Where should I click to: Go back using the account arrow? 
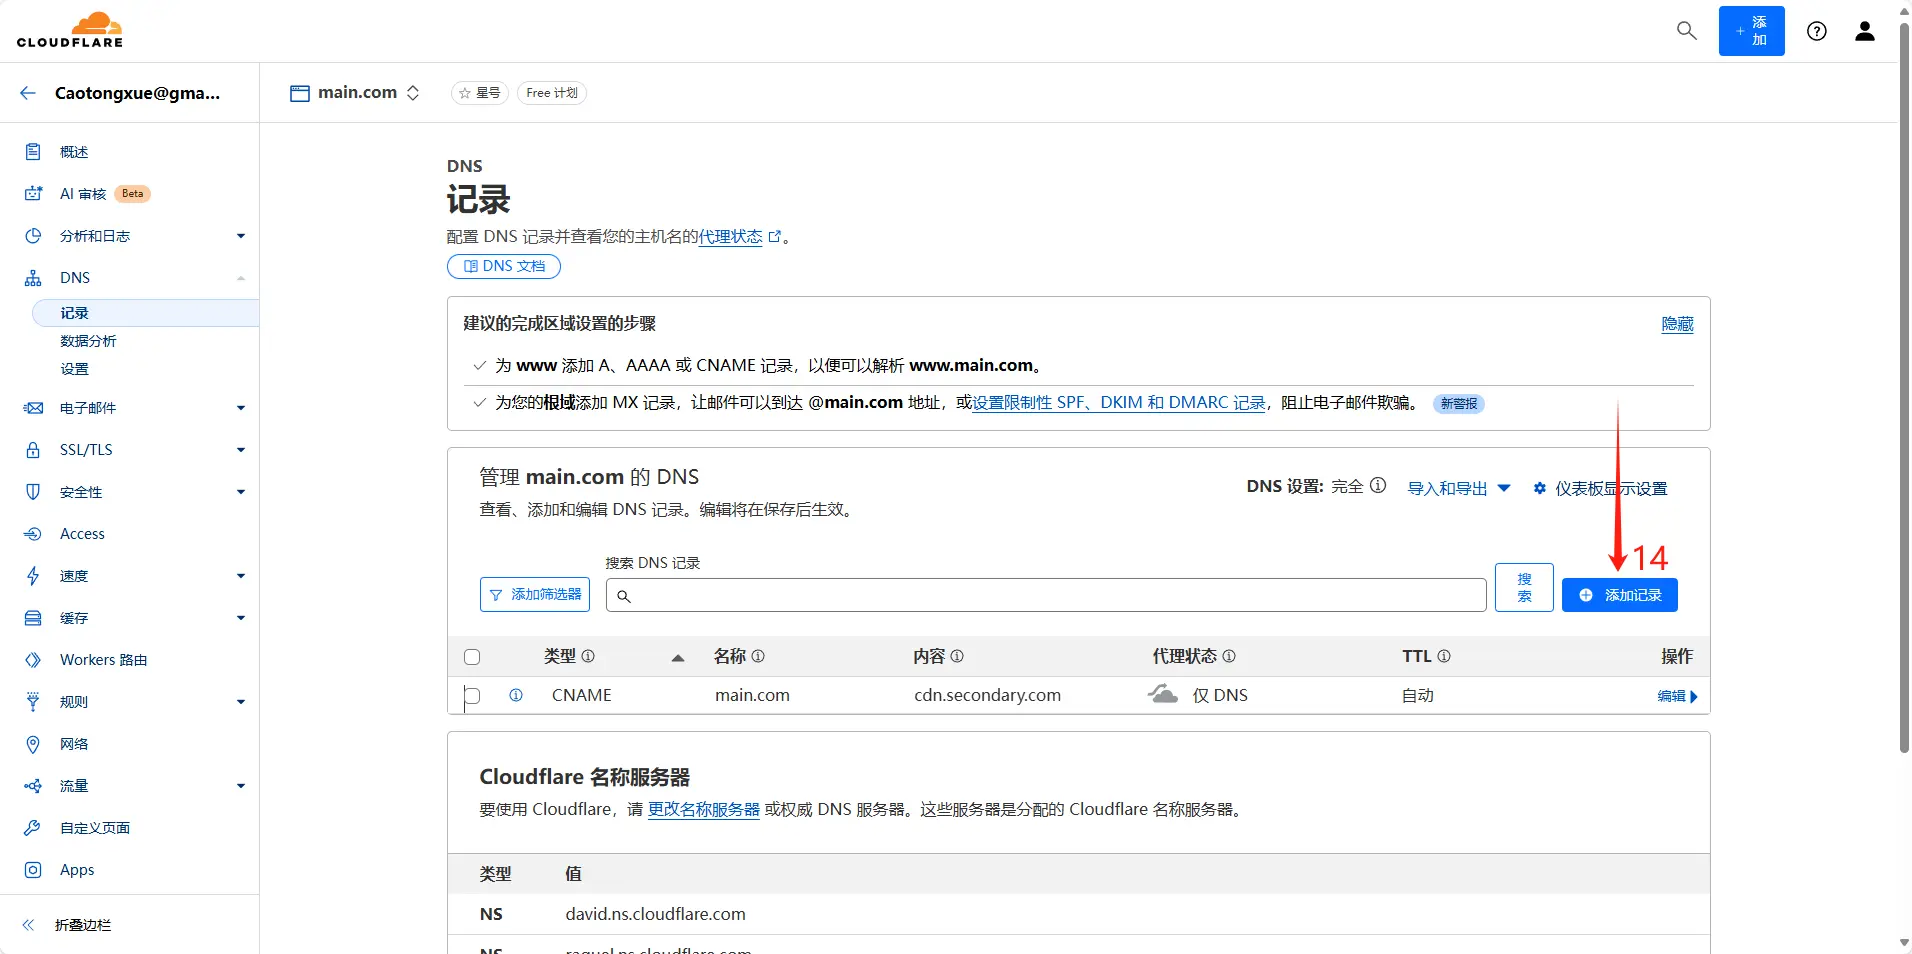coord(28,93)
